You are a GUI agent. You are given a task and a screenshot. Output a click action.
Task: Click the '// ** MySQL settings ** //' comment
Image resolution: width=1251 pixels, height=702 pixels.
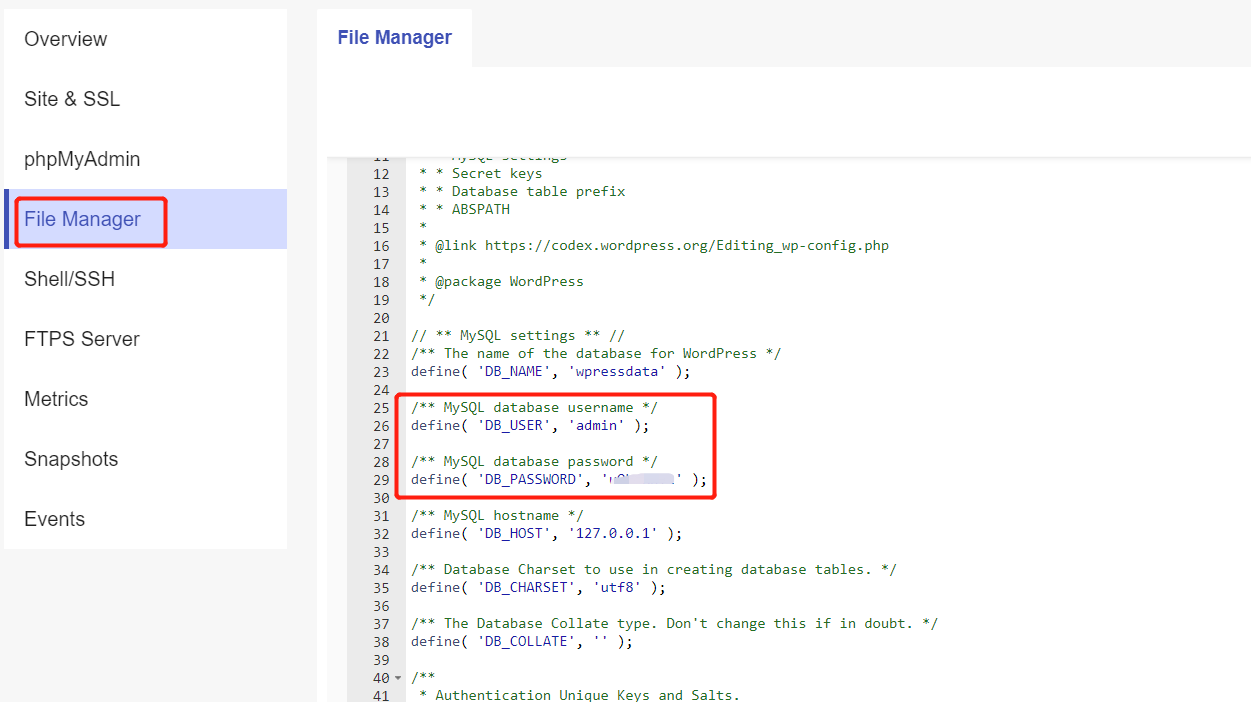517,336
